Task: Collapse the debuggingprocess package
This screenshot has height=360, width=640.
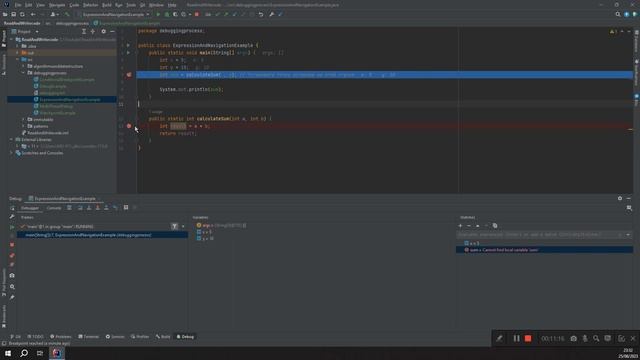Action: [x=23, y=73]
